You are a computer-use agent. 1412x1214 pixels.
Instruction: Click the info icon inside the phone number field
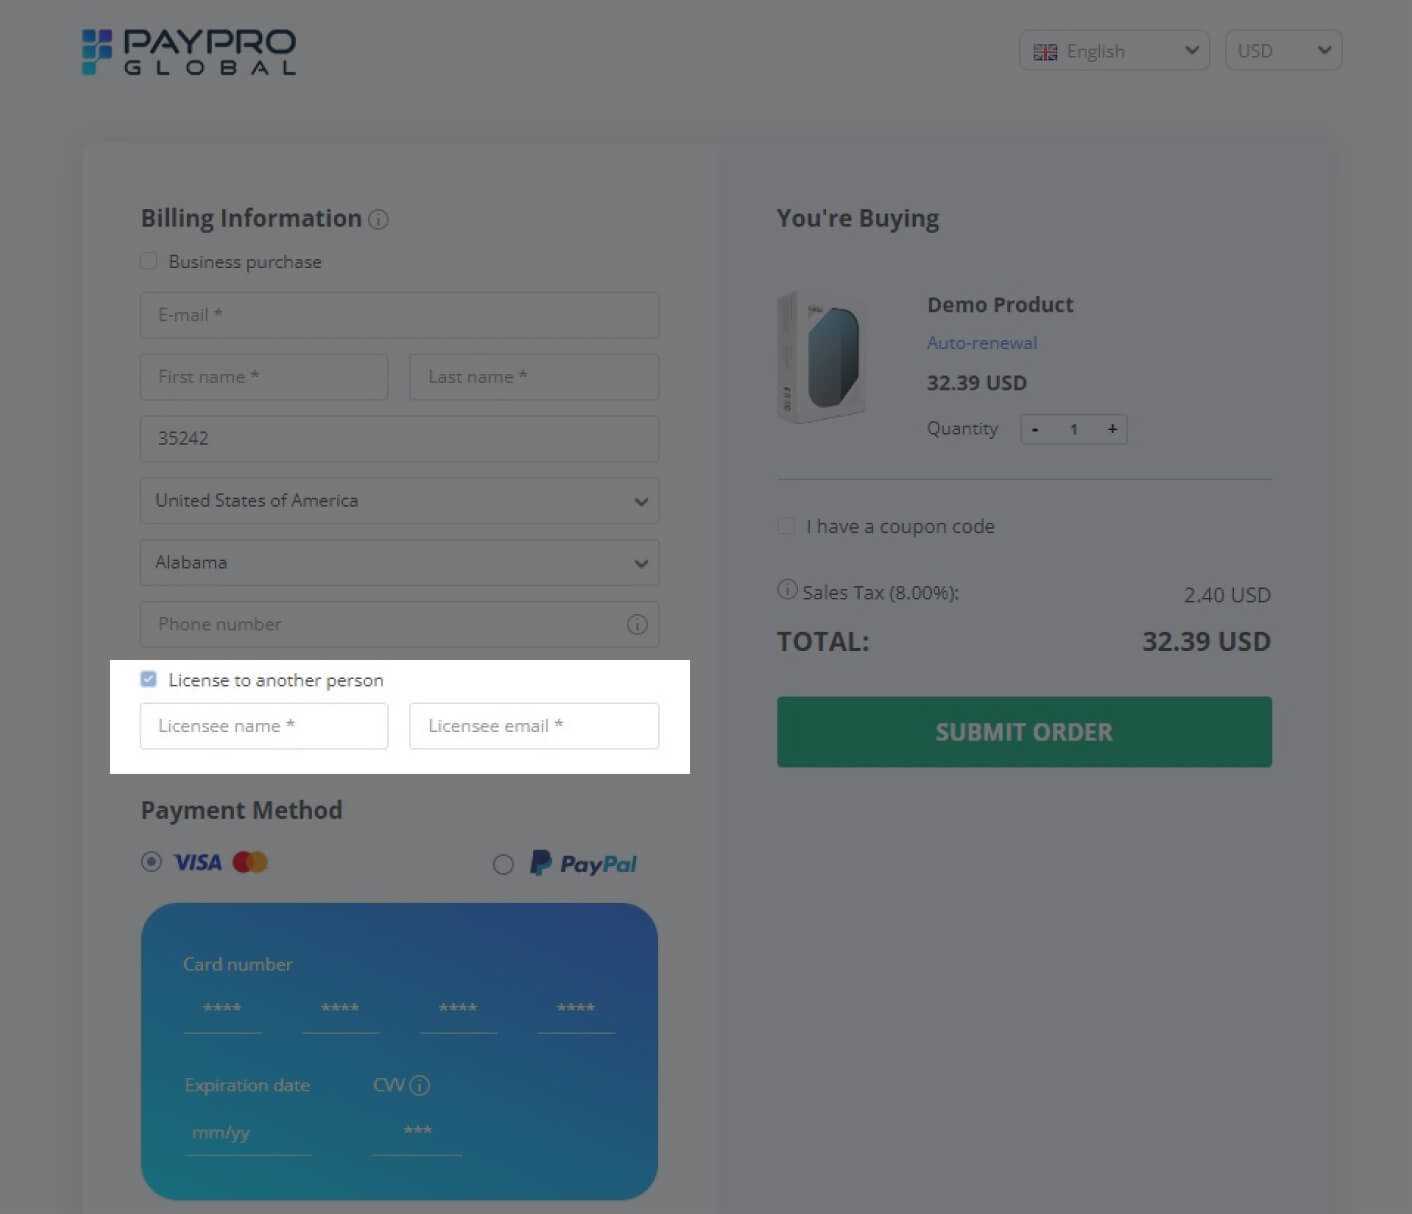(638, 624)
